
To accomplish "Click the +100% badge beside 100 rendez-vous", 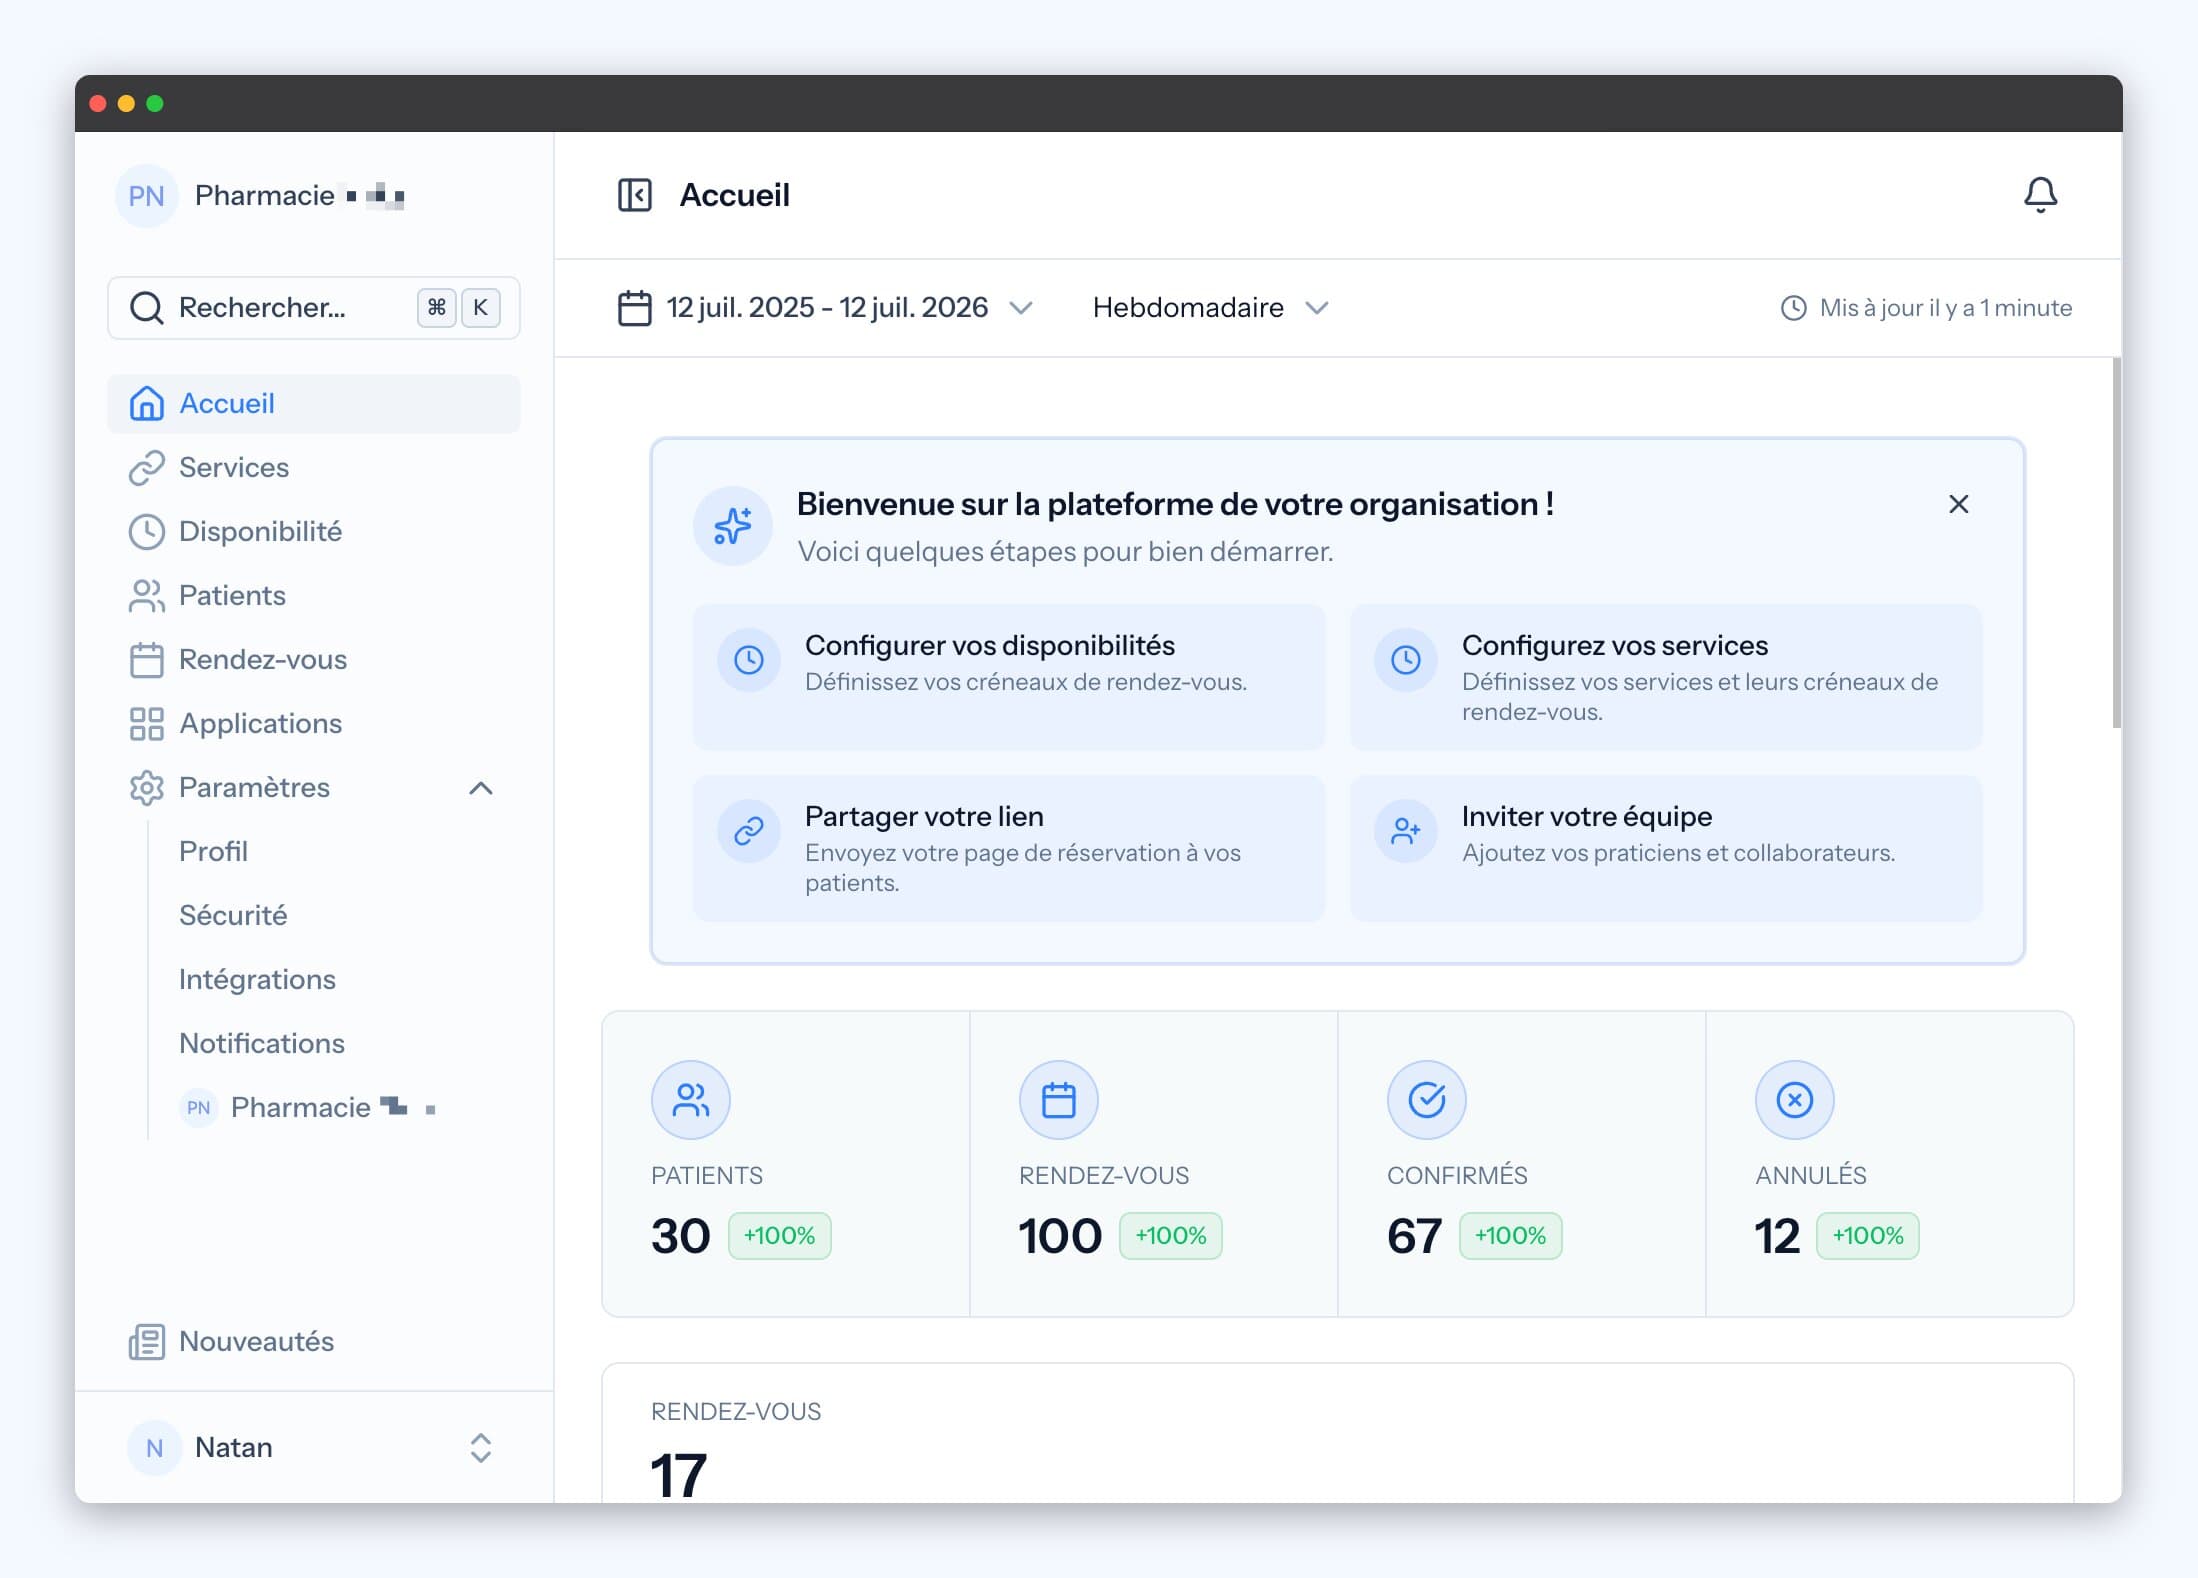I will [1170, 1236].
